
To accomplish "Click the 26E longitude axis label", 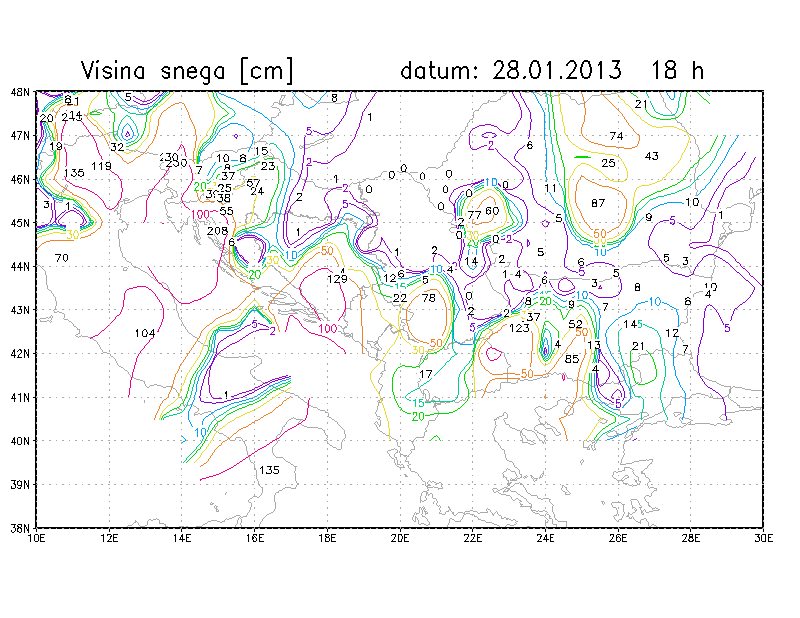I will pyautogui.click(x=618, y=538).
